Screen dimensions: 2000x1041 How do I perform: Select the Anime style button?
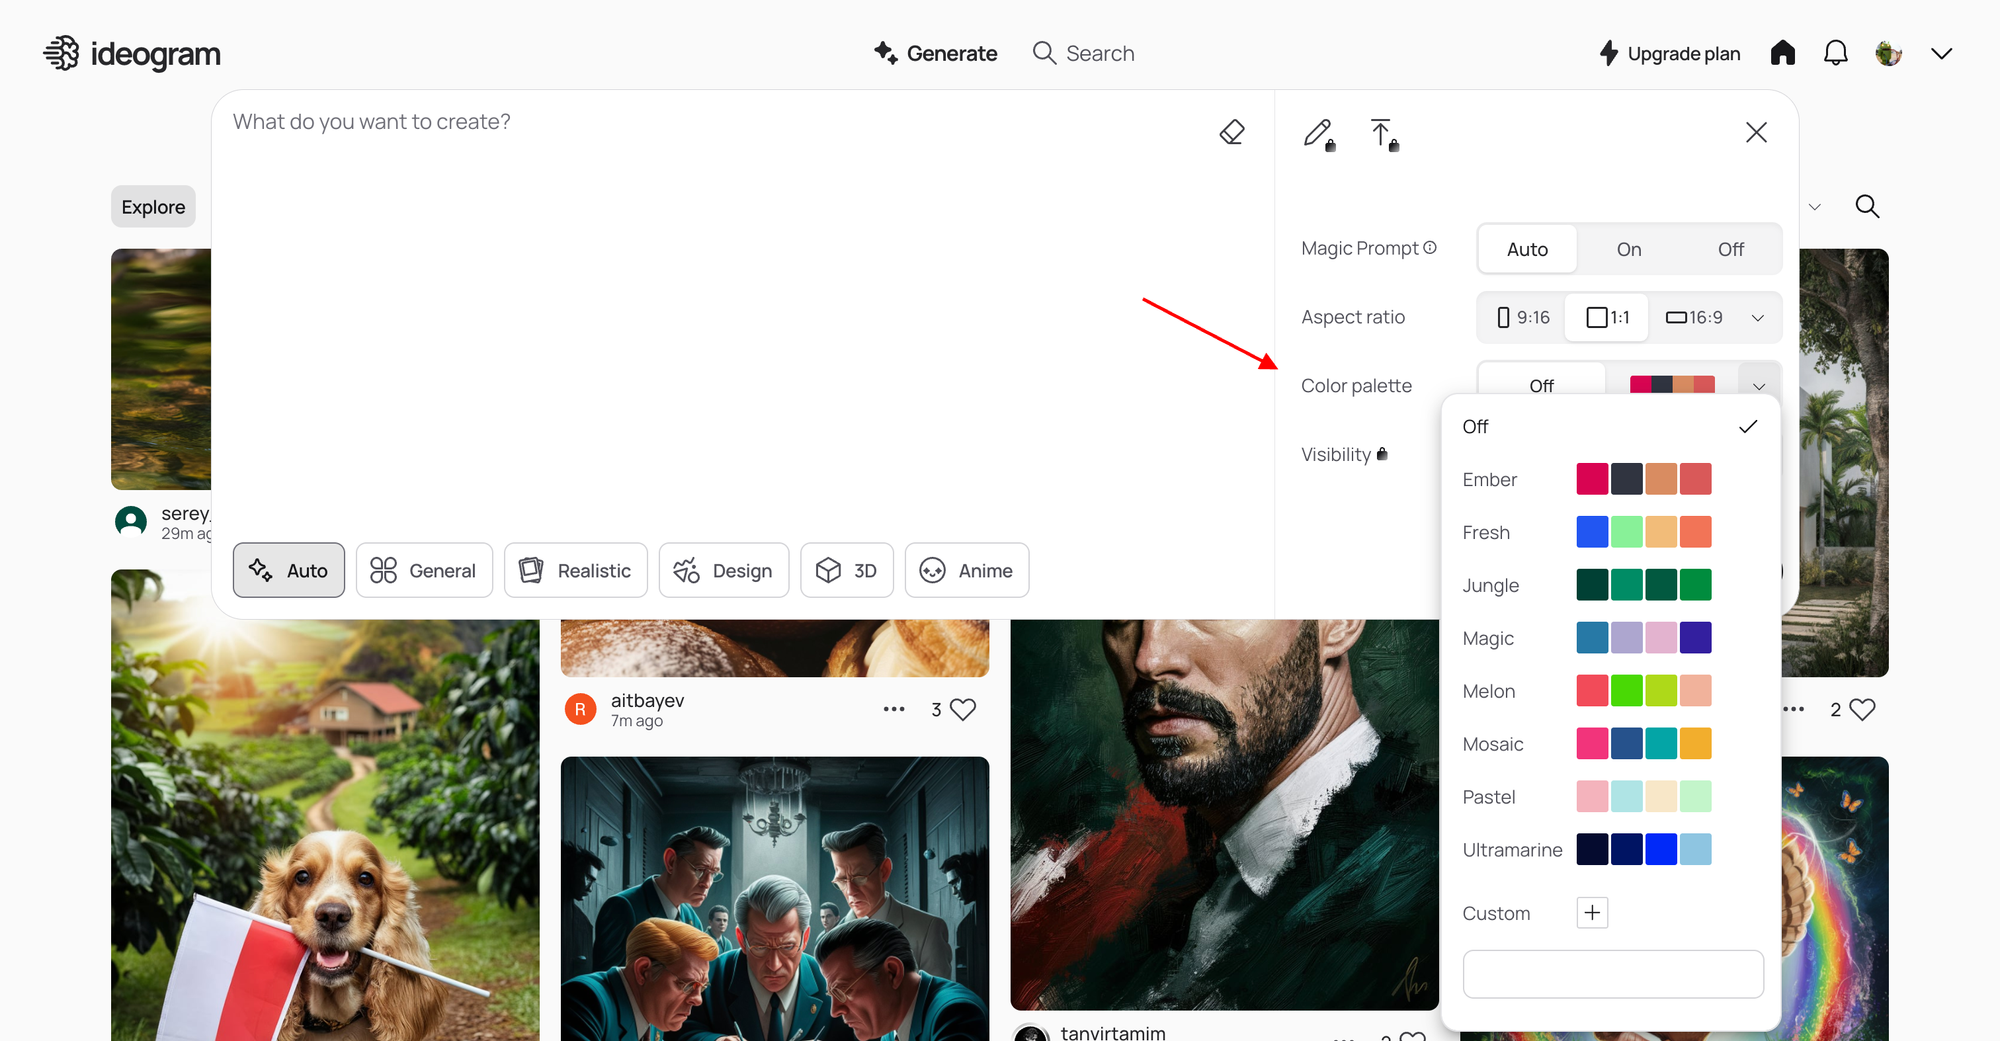967,570
